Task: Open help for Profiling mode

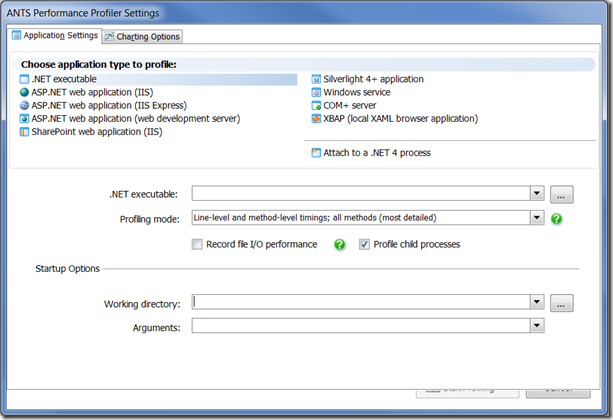Action: pos(556,219)
